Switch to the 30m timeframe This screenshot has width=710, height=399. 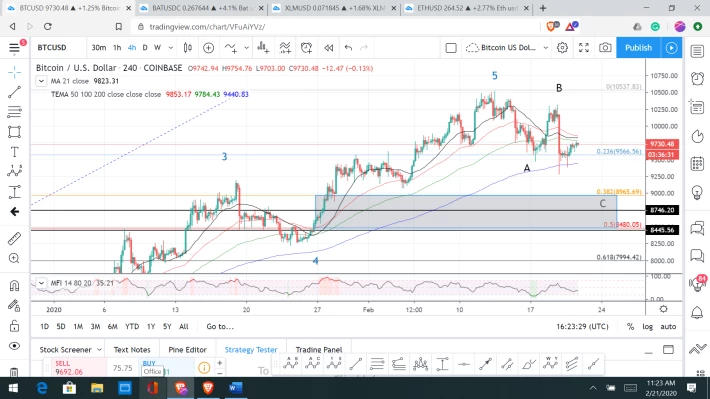(98, 48)
